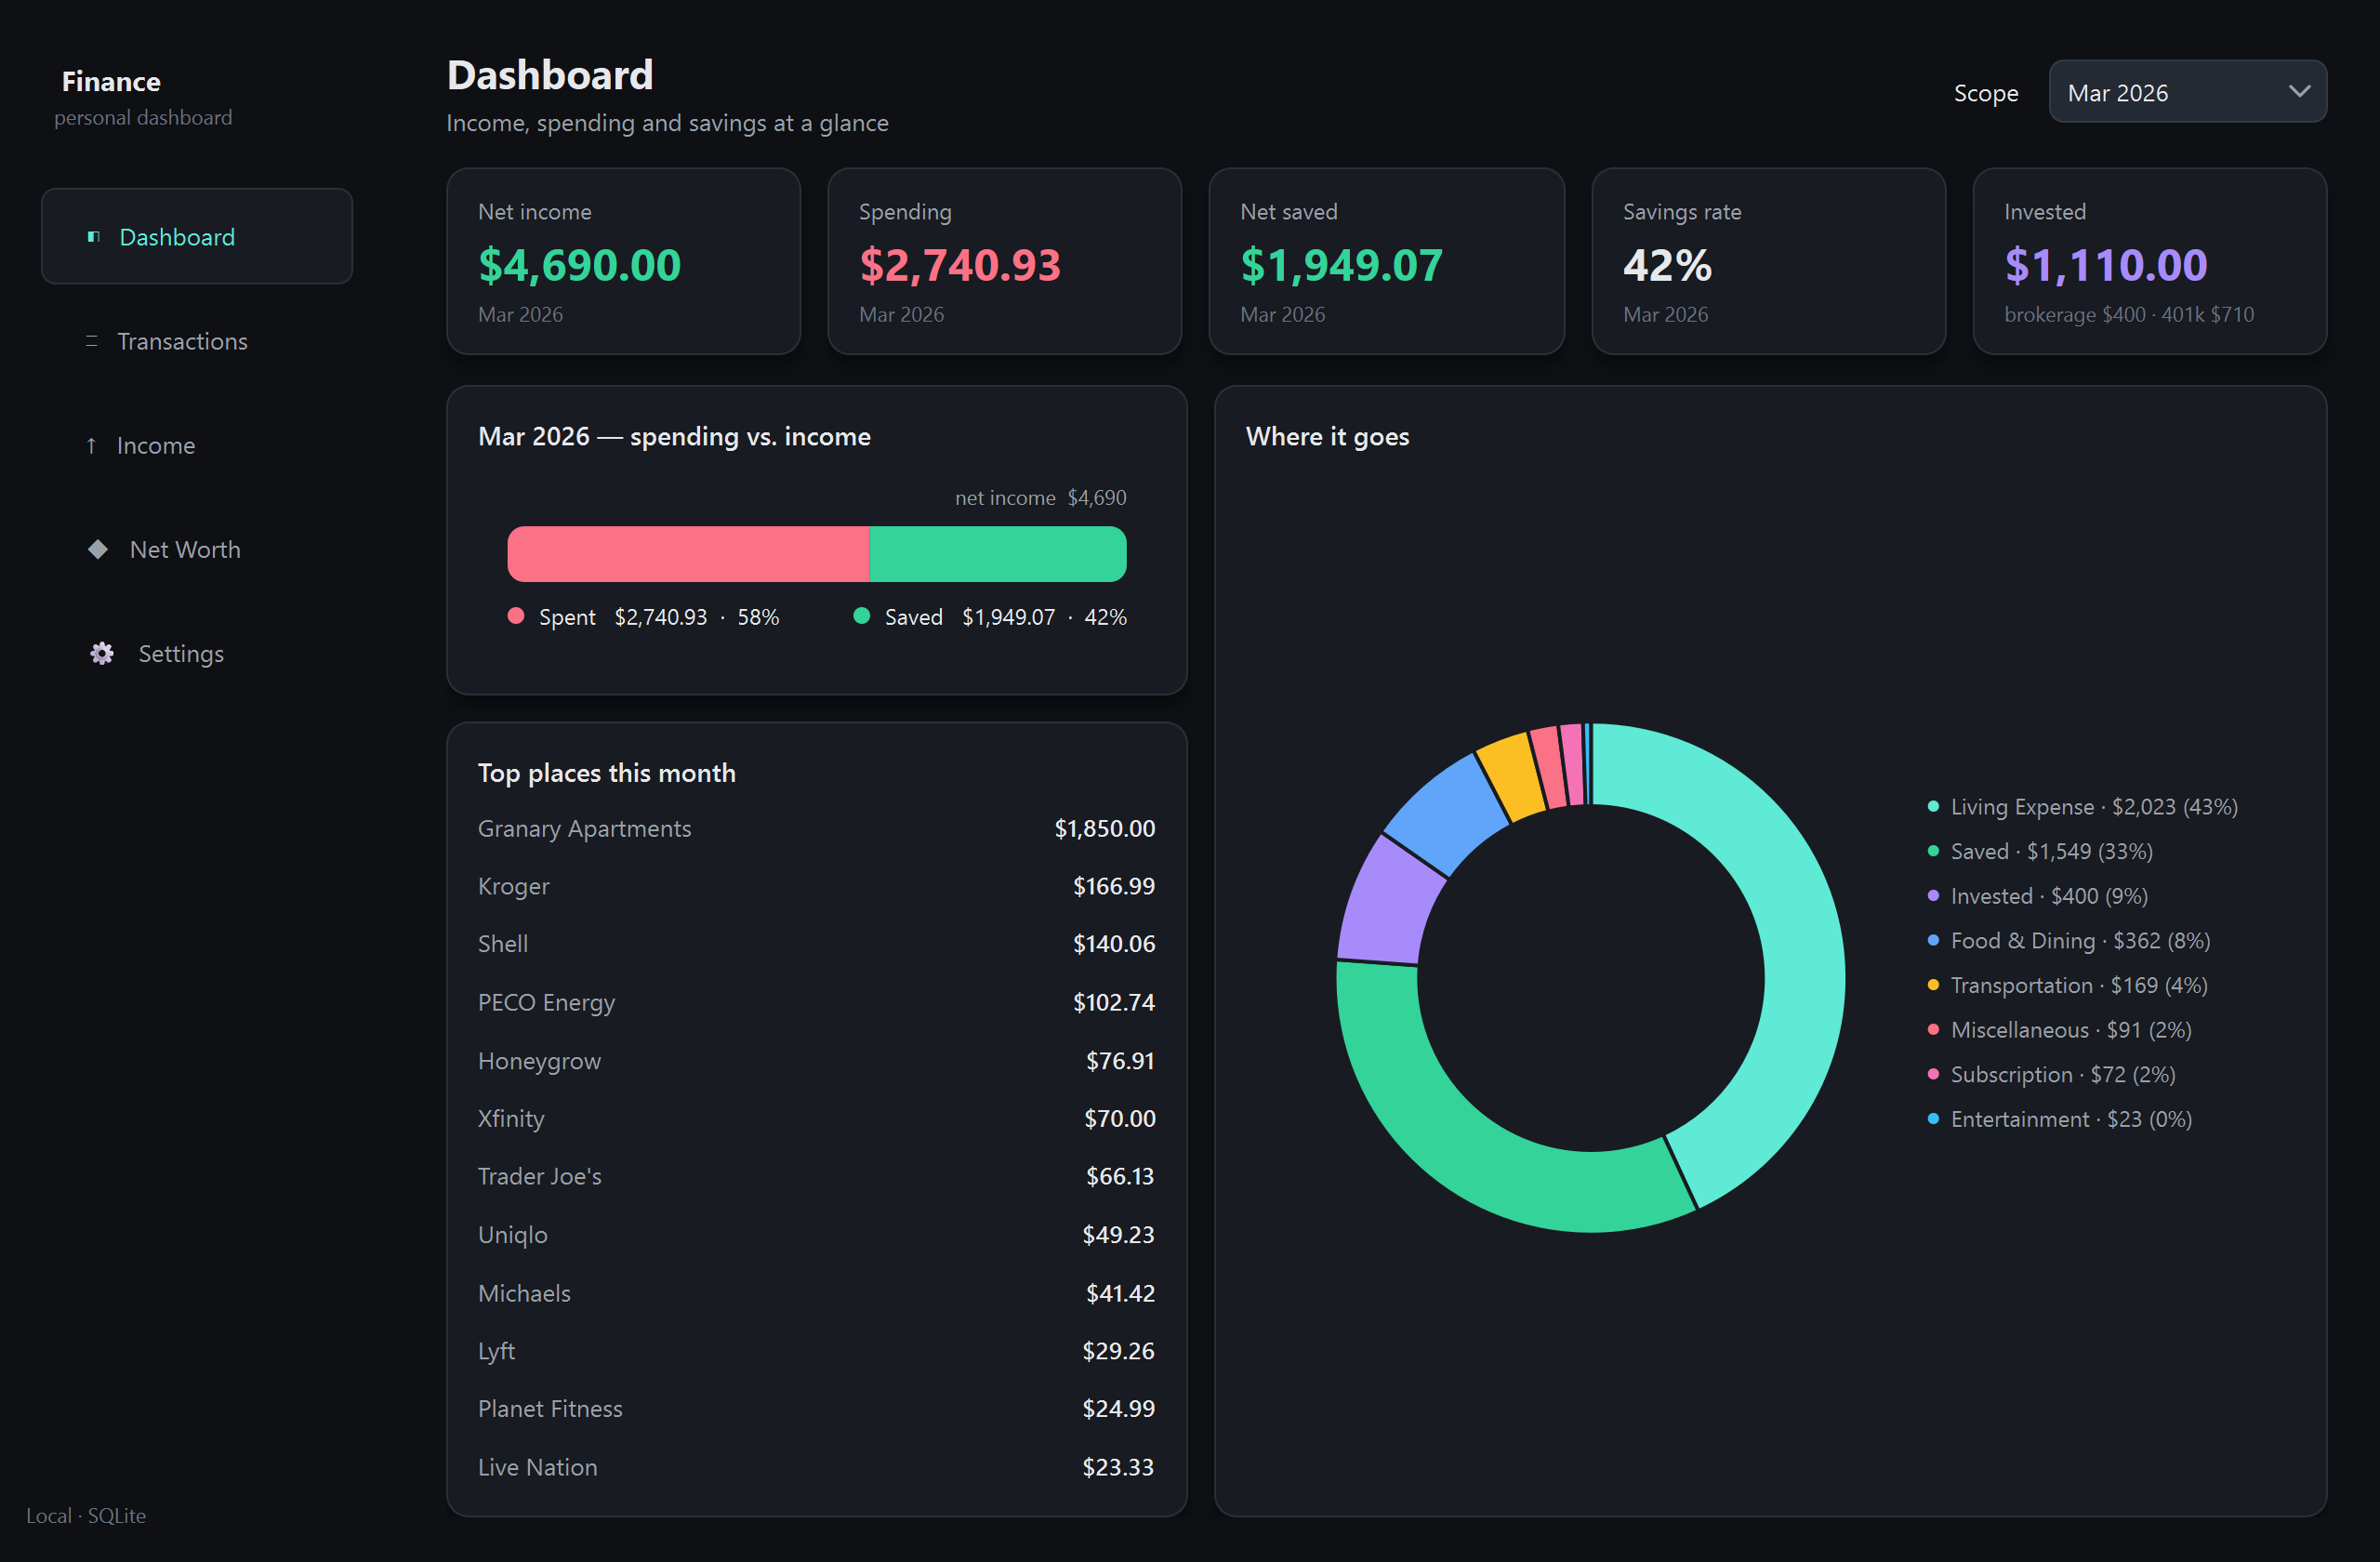Viewport: 2380px width, 1562px height.
Task: Click the Net saved card value $1,949.07
Action: [1341, 265]
